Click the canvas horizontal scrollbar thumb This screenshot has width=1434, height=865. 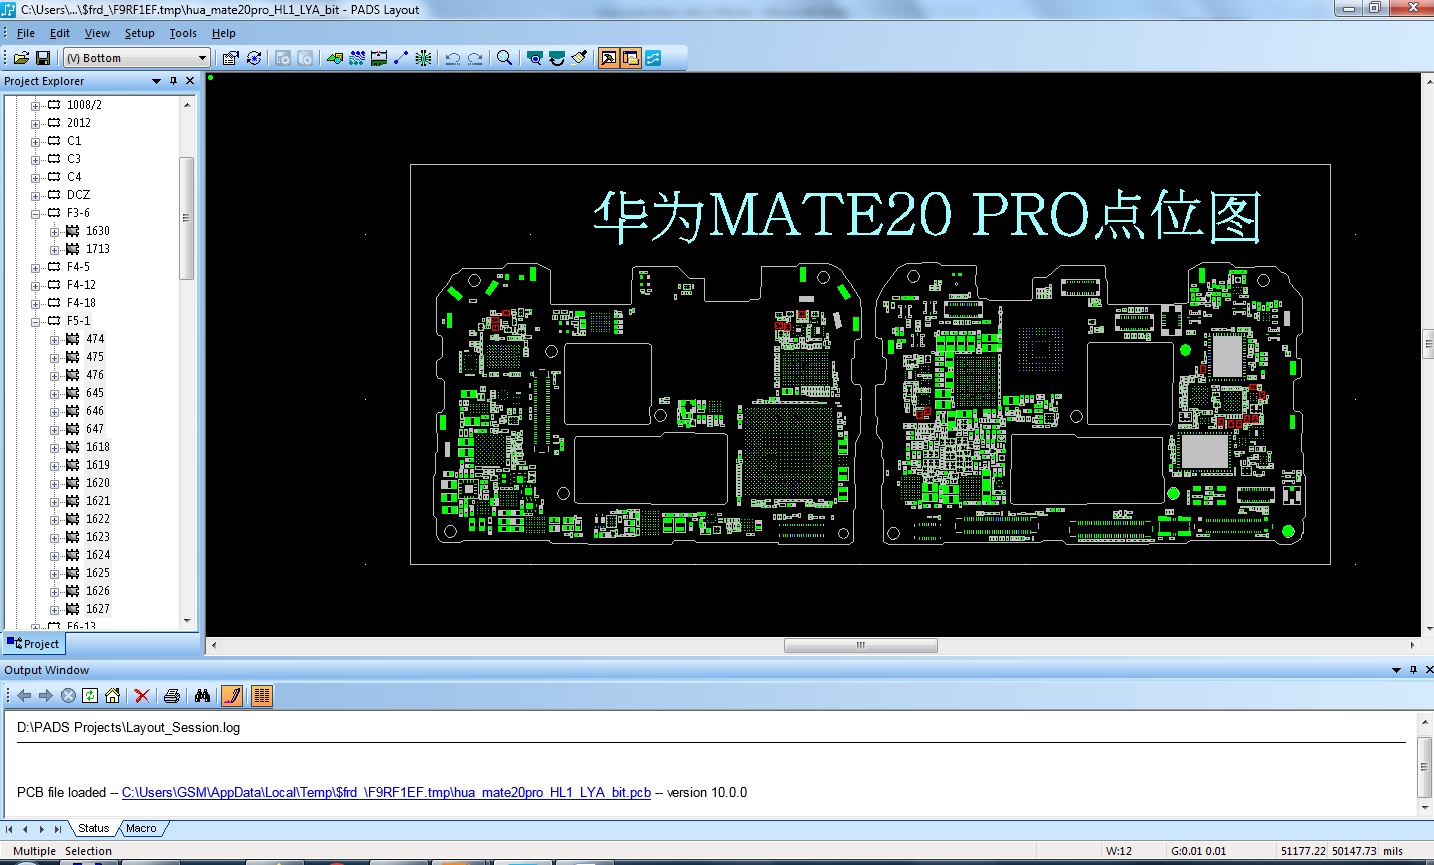pos(860,645)
